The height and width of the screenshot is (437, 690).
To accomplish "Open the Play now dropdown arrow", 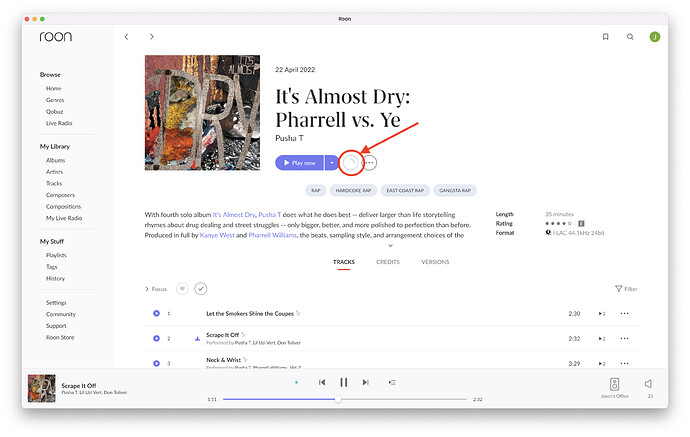I will click(x=331, y=163).
